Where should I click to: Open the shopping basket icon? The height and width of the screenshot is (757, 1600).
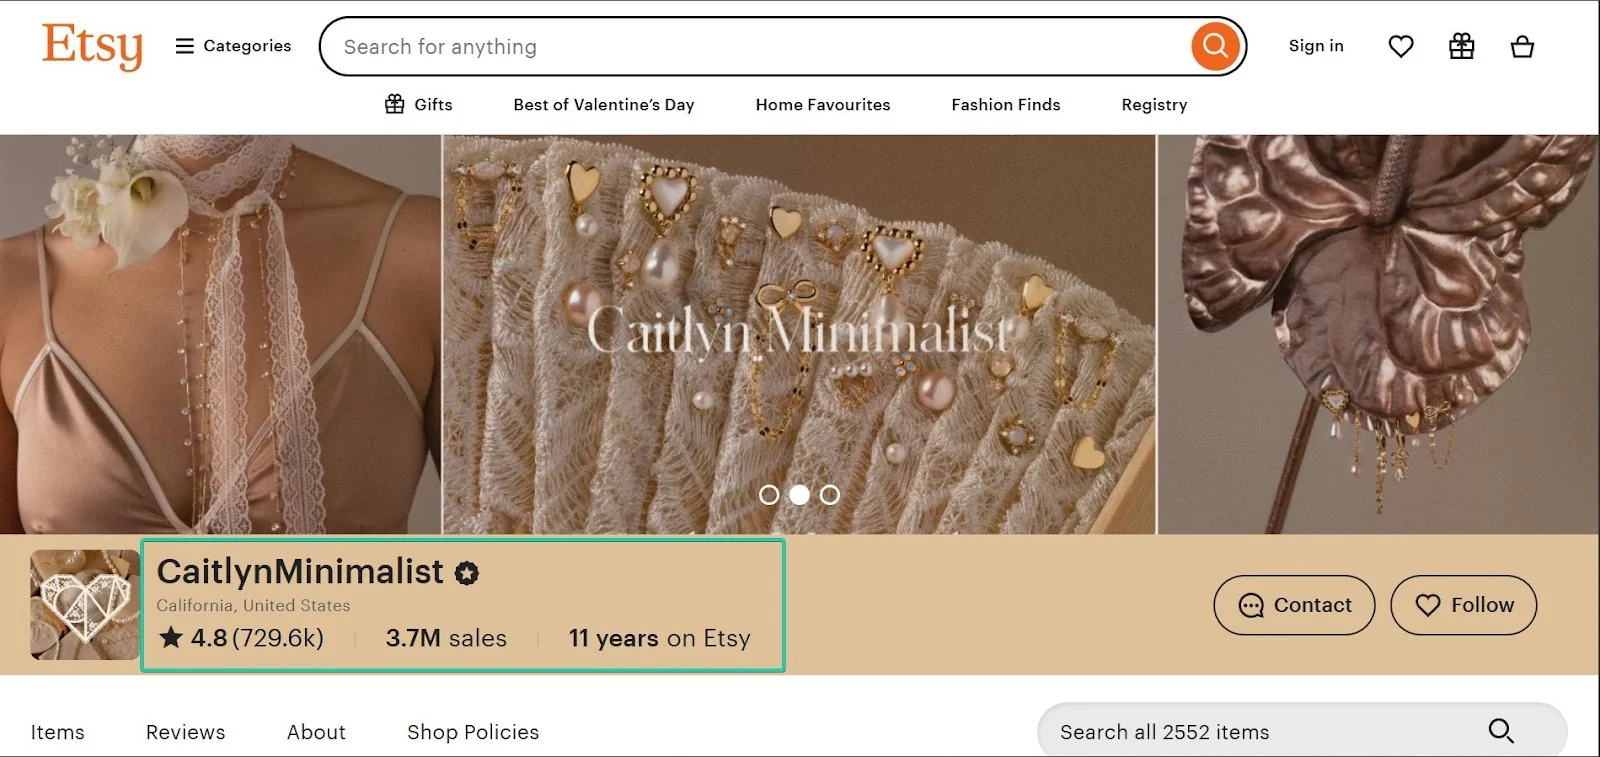[1522, 46]
